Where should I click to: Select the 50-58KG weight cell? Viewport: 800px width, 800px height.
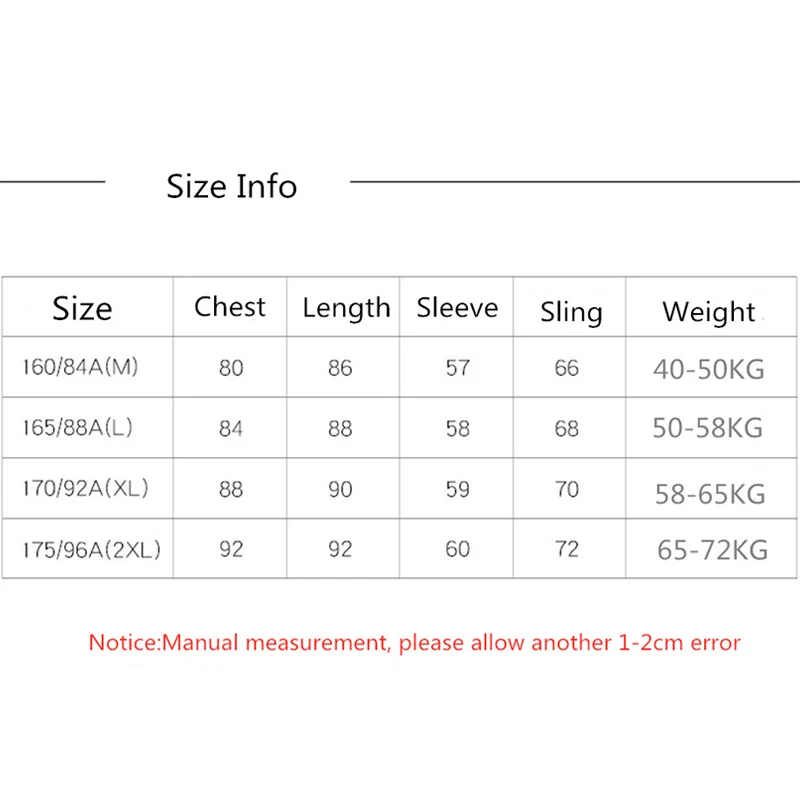pyautogui.click(x=708, y=429)
